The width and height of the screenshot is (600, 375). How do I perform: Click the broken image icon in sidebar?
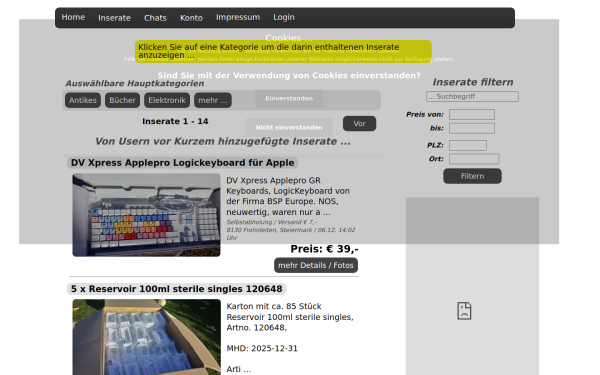[x=464, y=311]
